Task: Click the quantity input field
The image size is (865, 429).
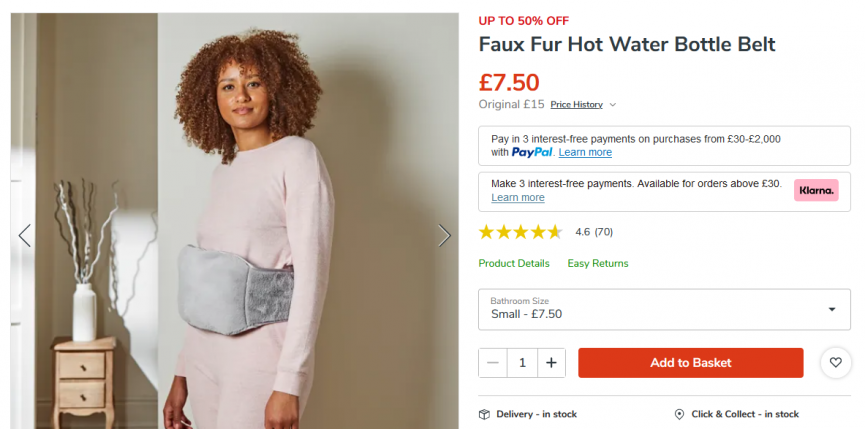Action: point(522,363)
